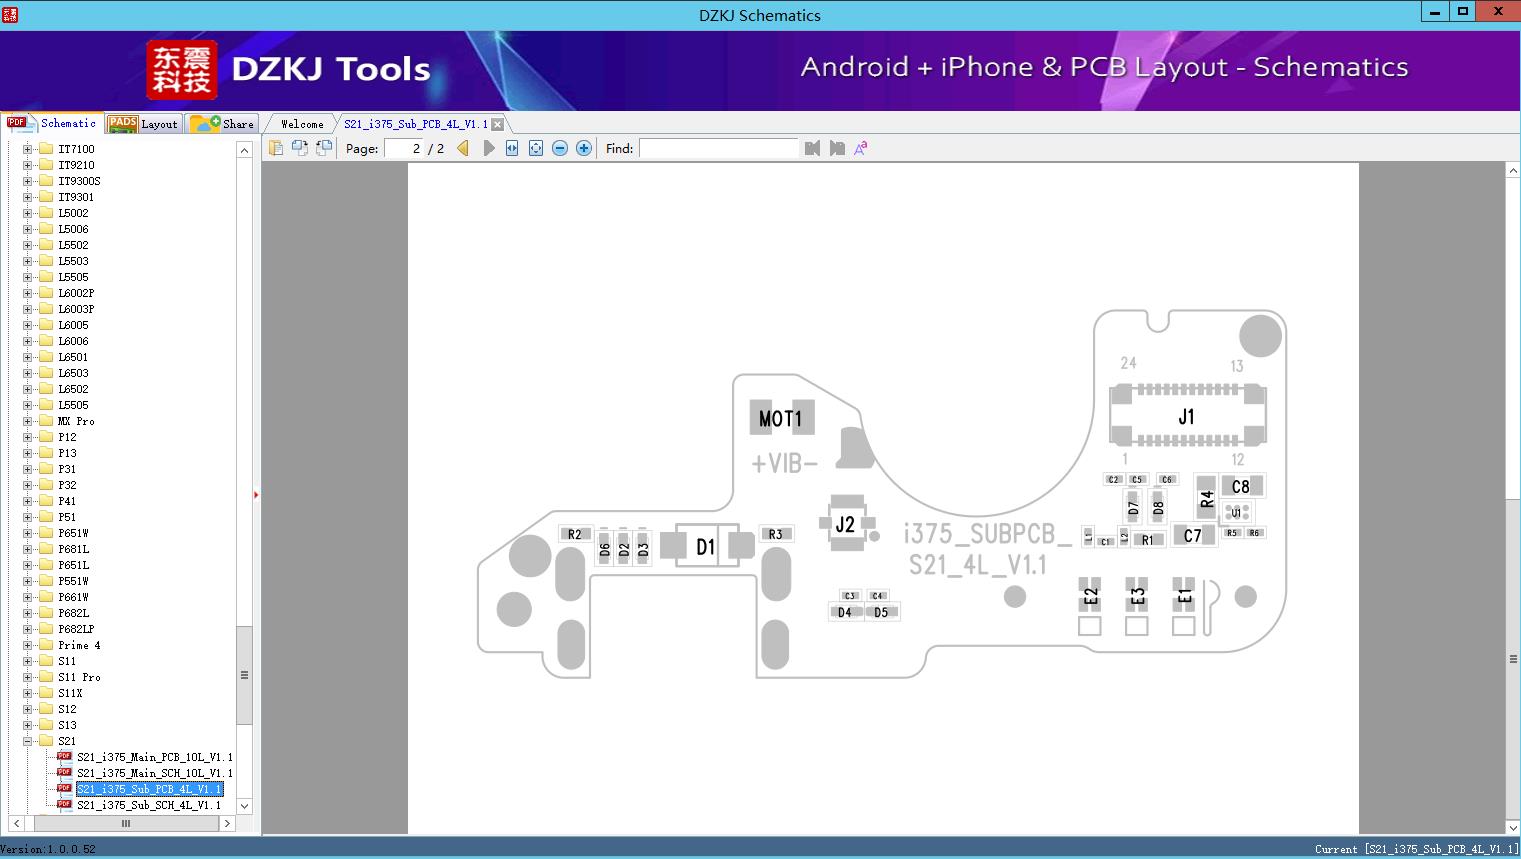1521x859 pixels.
Task: Expand the IT7100 folder
Action: coord(28,149)
